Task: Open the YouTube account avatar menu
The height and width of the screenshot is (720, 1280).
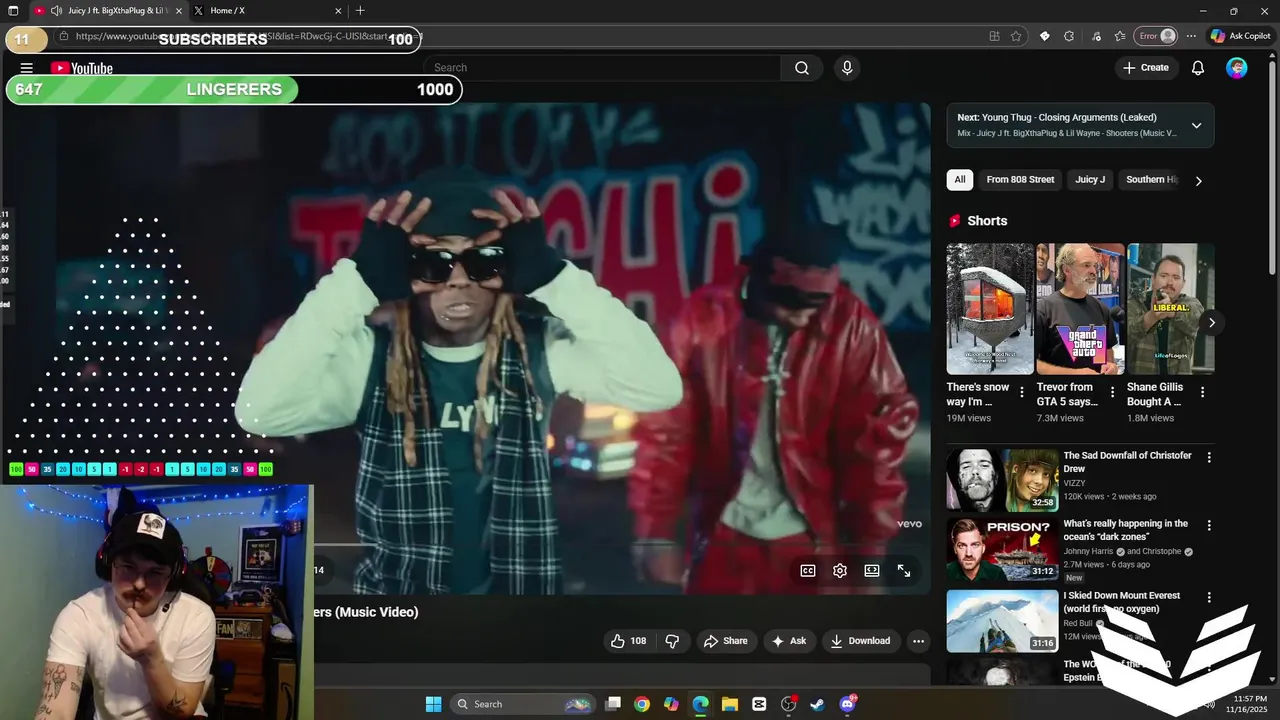Action: coord(1237,68)
